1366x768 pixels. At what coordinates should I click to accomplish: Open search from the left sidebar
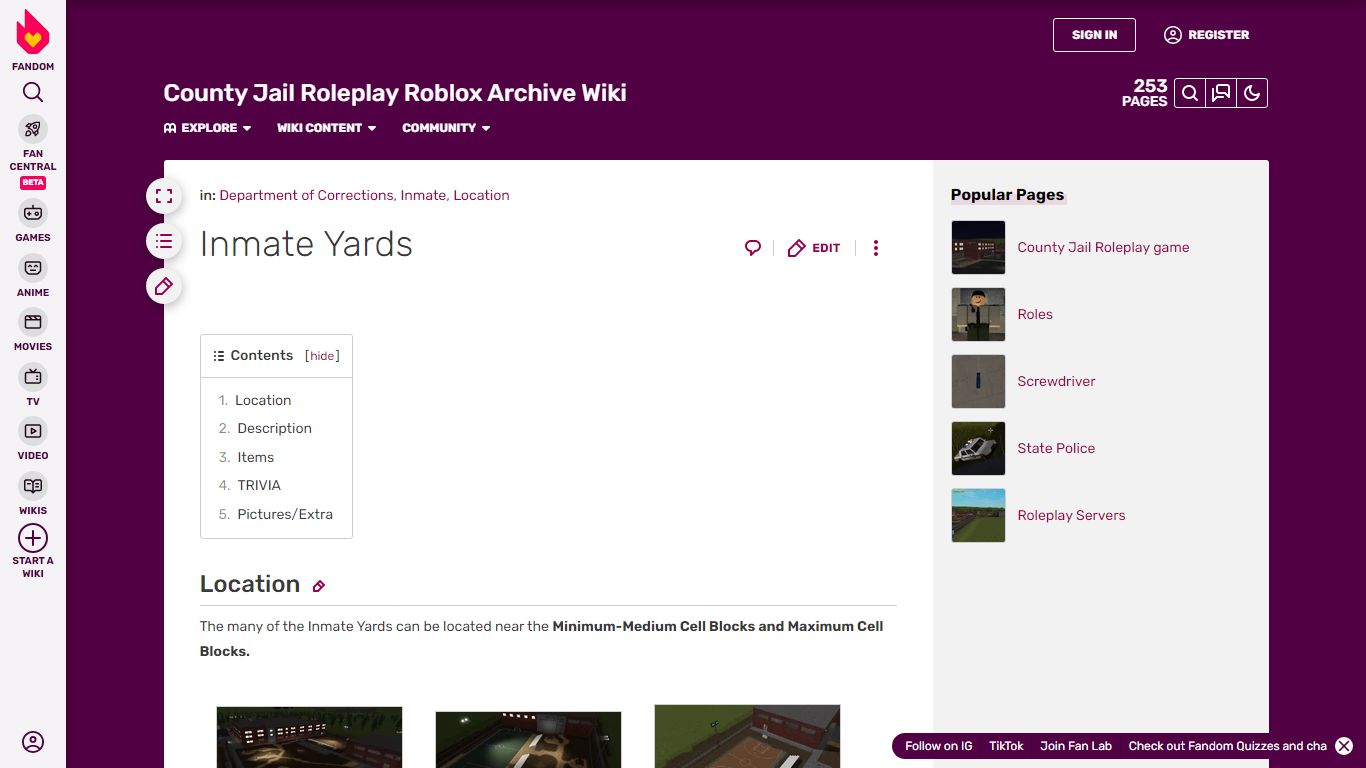(33, 93)
